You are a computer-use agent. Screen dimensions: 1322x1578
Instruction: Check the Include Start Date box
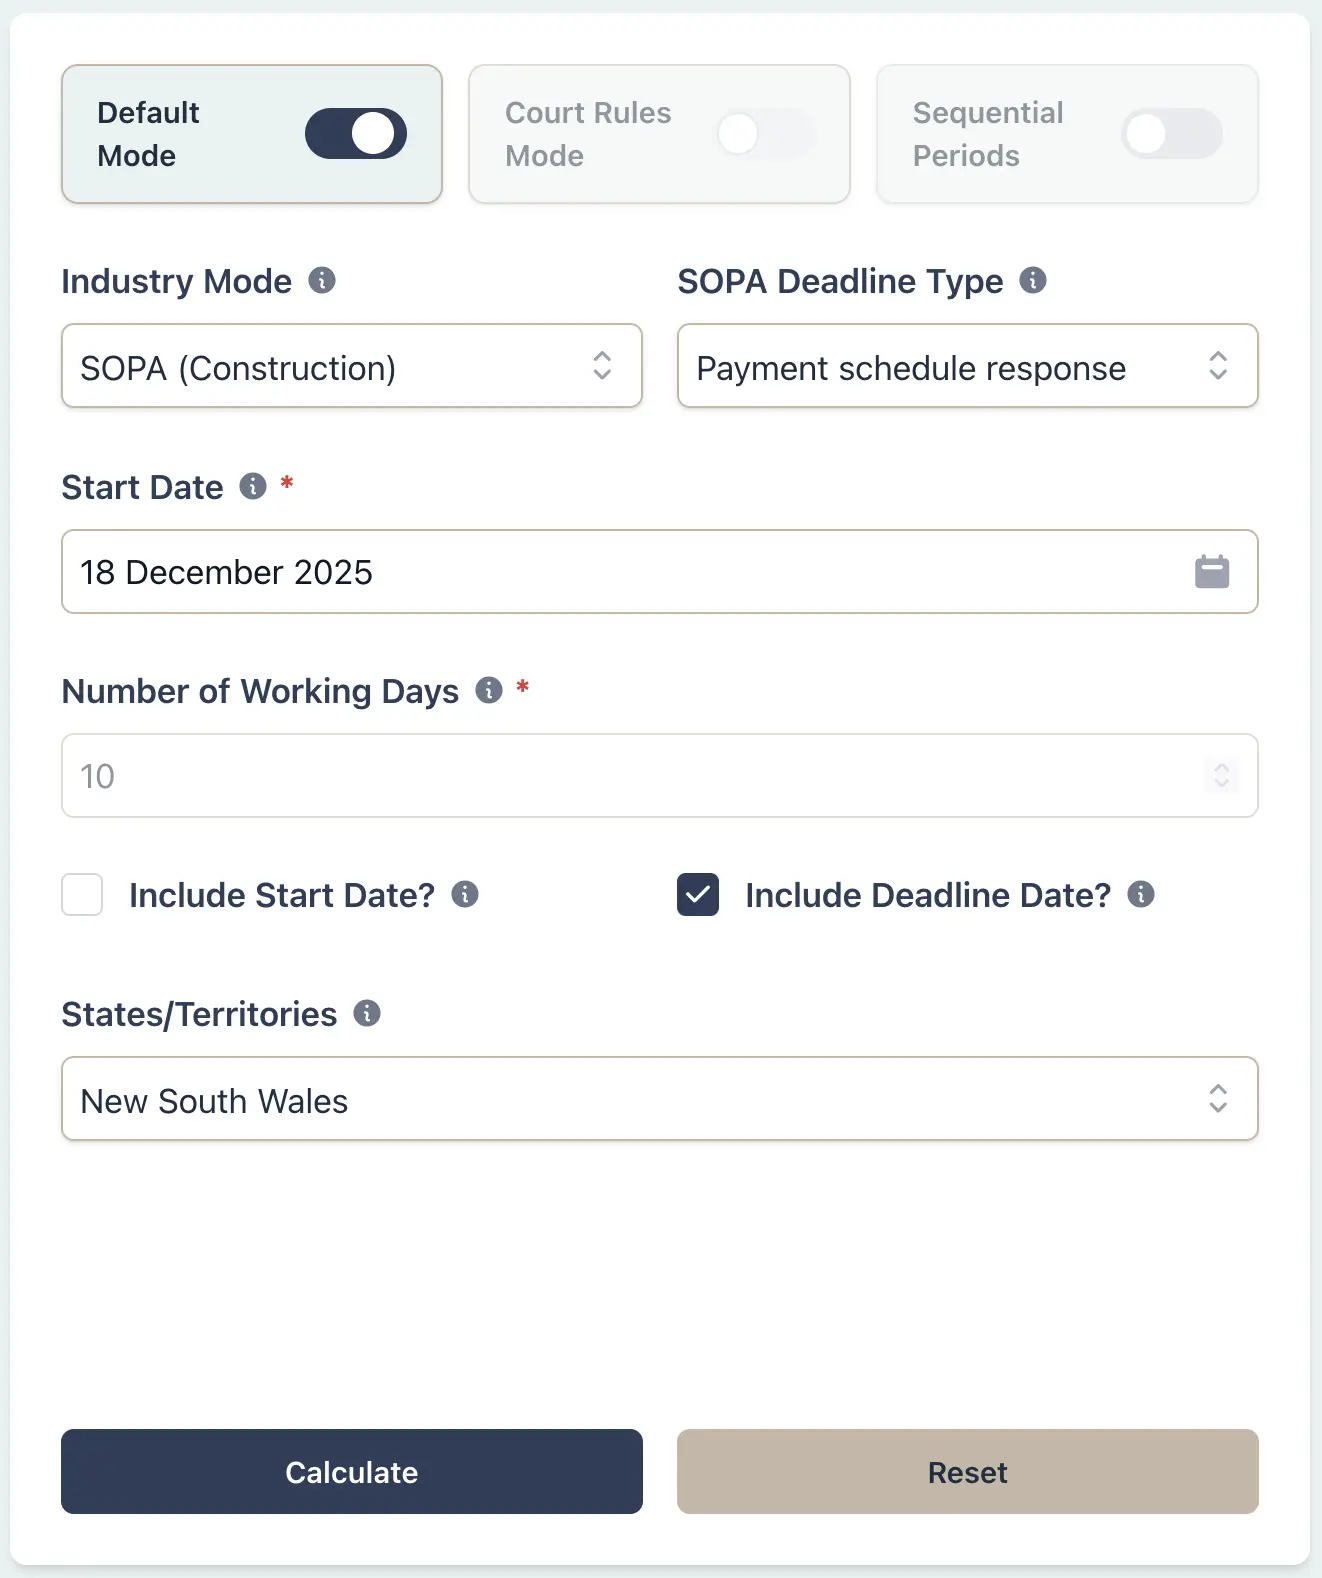(82, 895)
